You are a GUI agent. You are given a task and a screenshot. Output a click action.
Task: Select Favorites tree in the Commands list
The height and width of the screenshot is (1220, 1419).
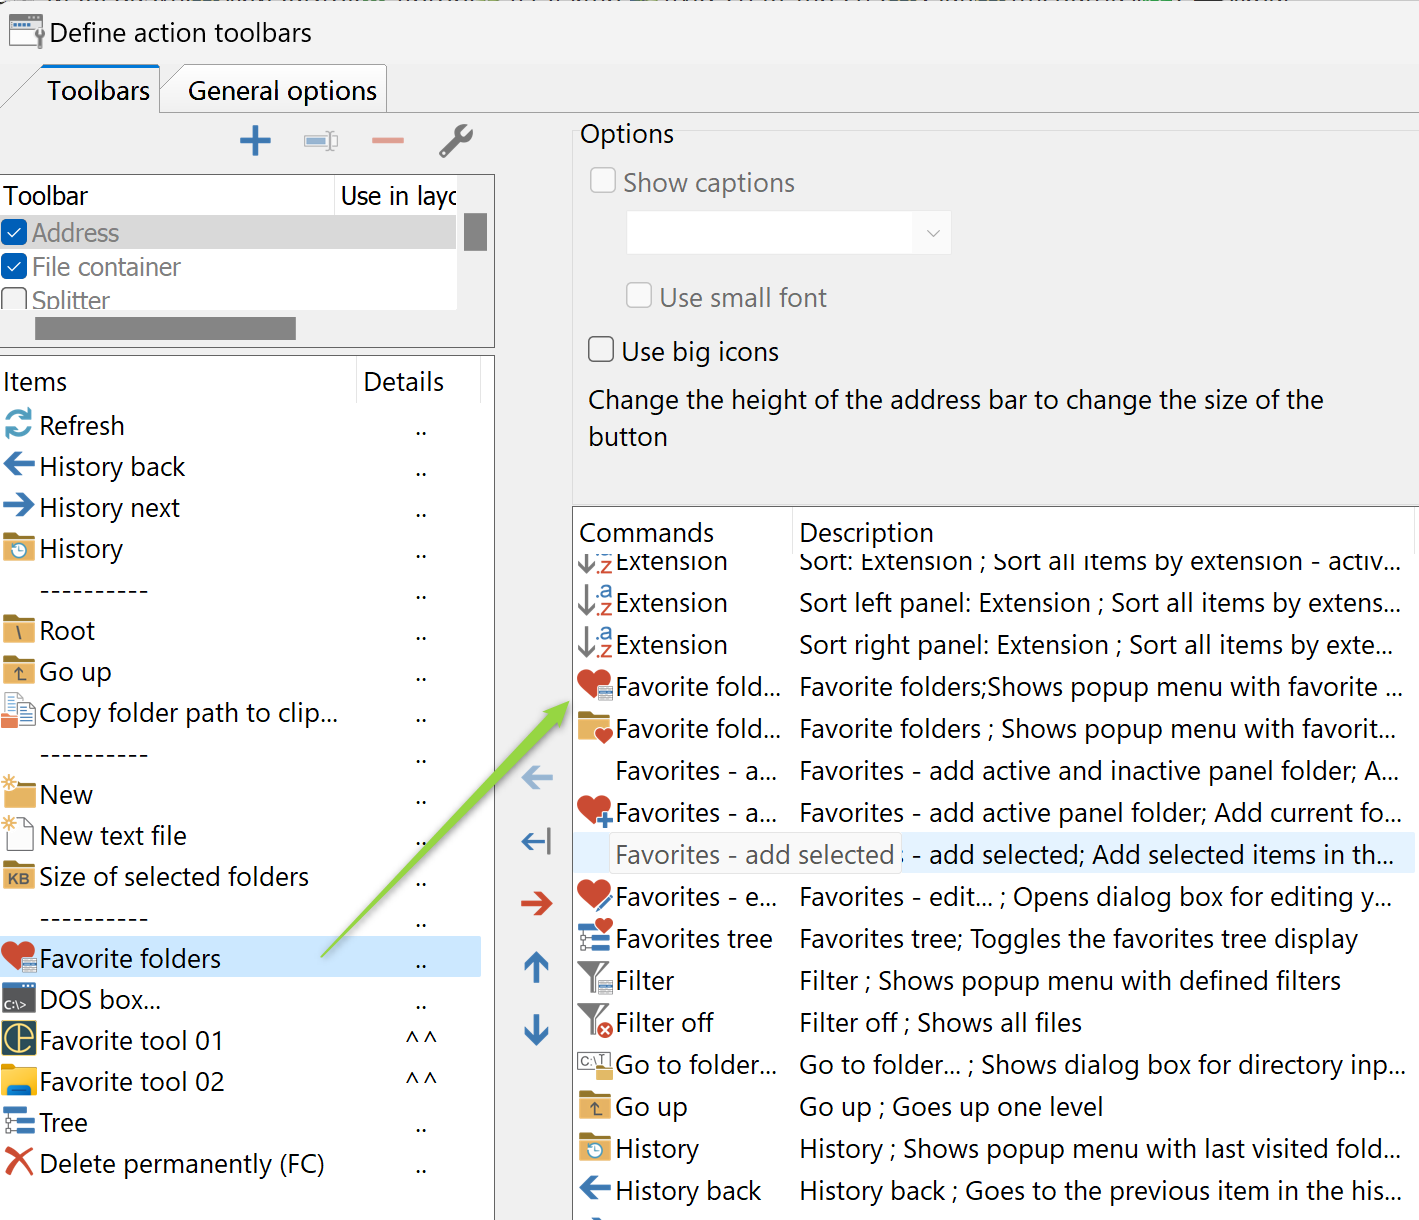click(x=693, y=939)
